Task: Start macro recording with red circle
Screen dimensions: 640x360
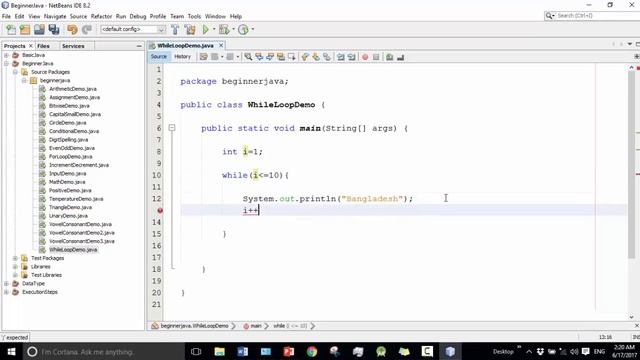Action: point(365,57)
